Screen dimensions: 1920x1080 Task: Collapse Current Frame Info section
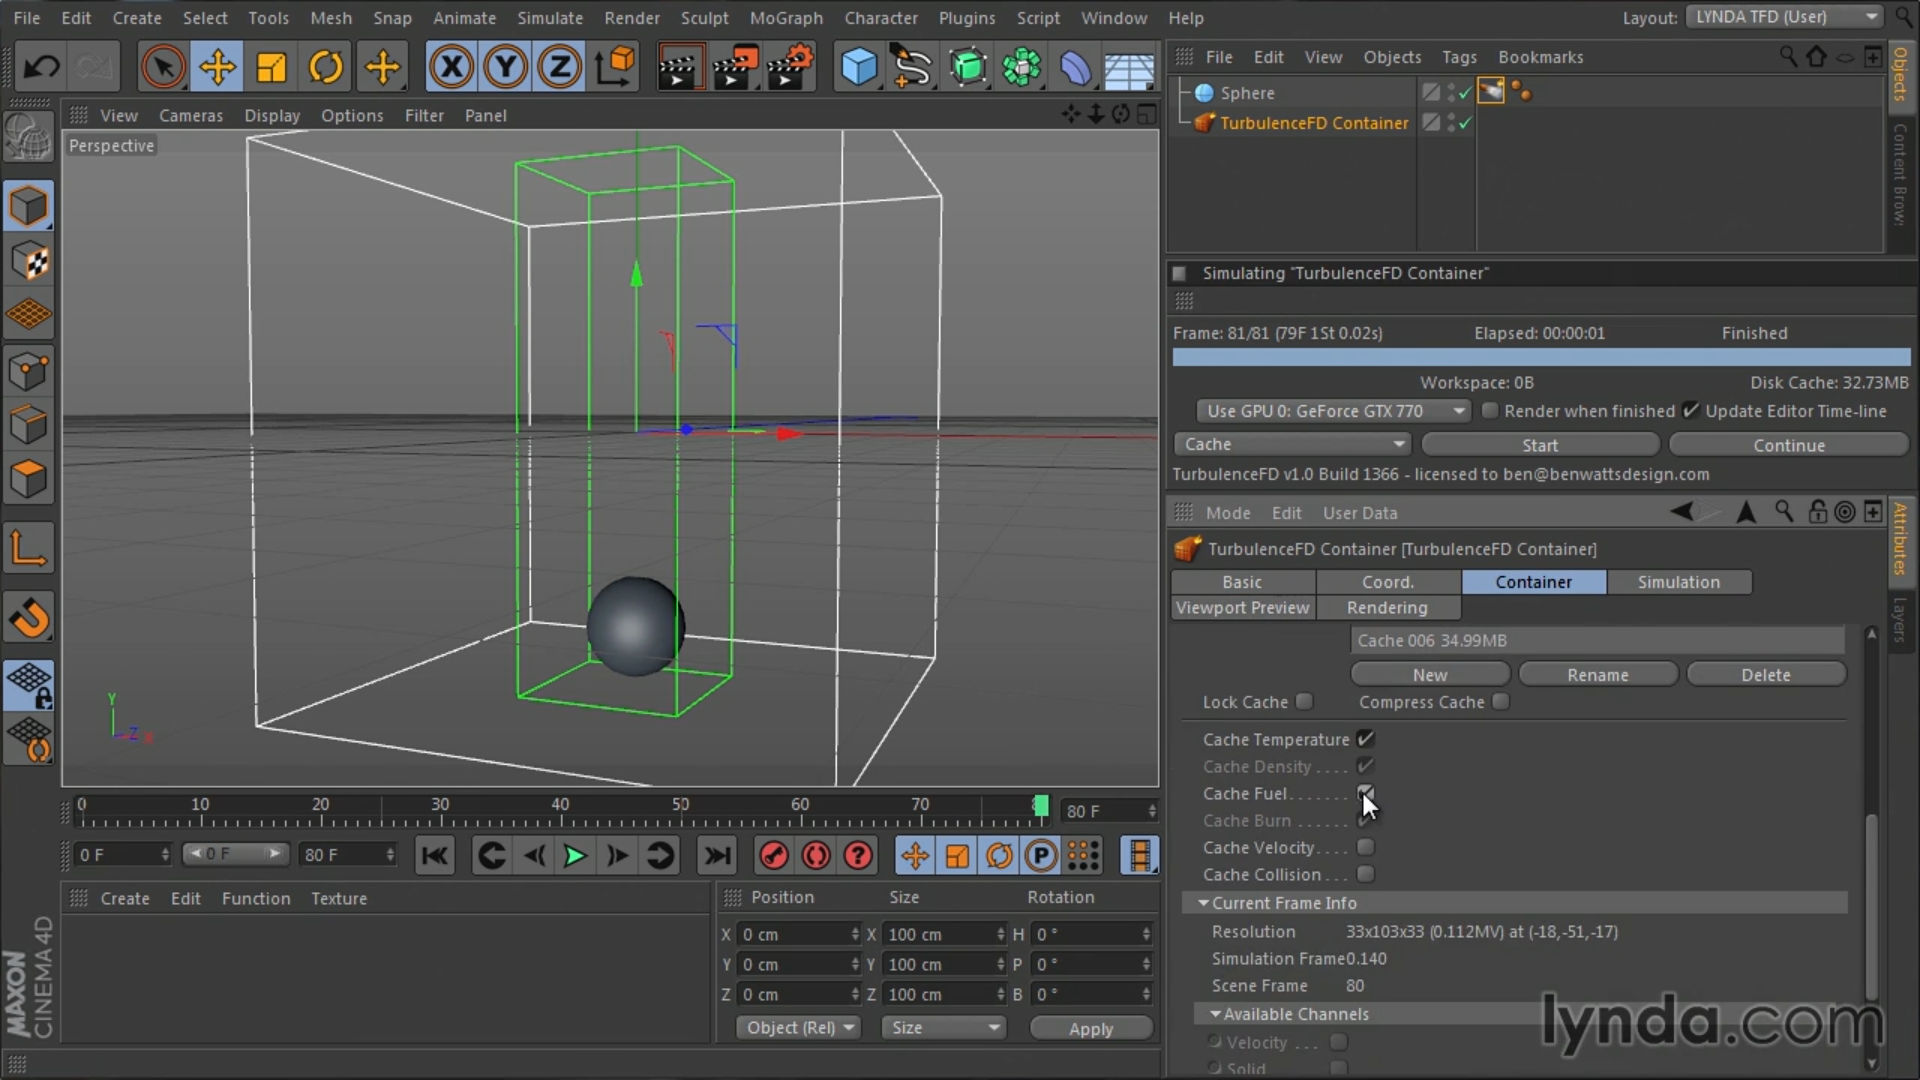1203,903
